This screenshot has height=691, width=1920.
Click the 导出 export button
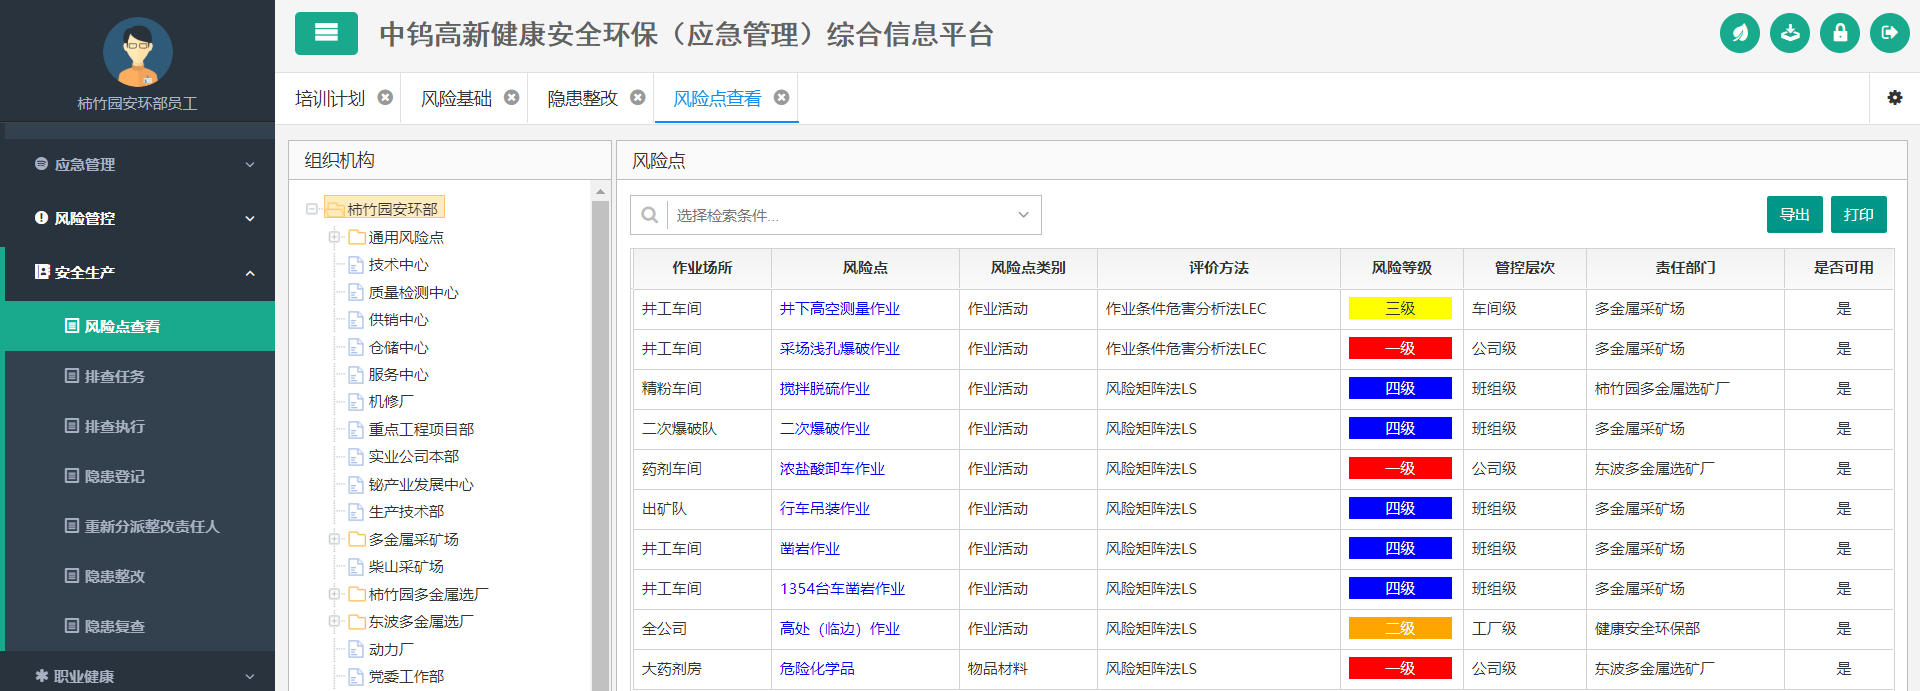(x=1795, y=215)
